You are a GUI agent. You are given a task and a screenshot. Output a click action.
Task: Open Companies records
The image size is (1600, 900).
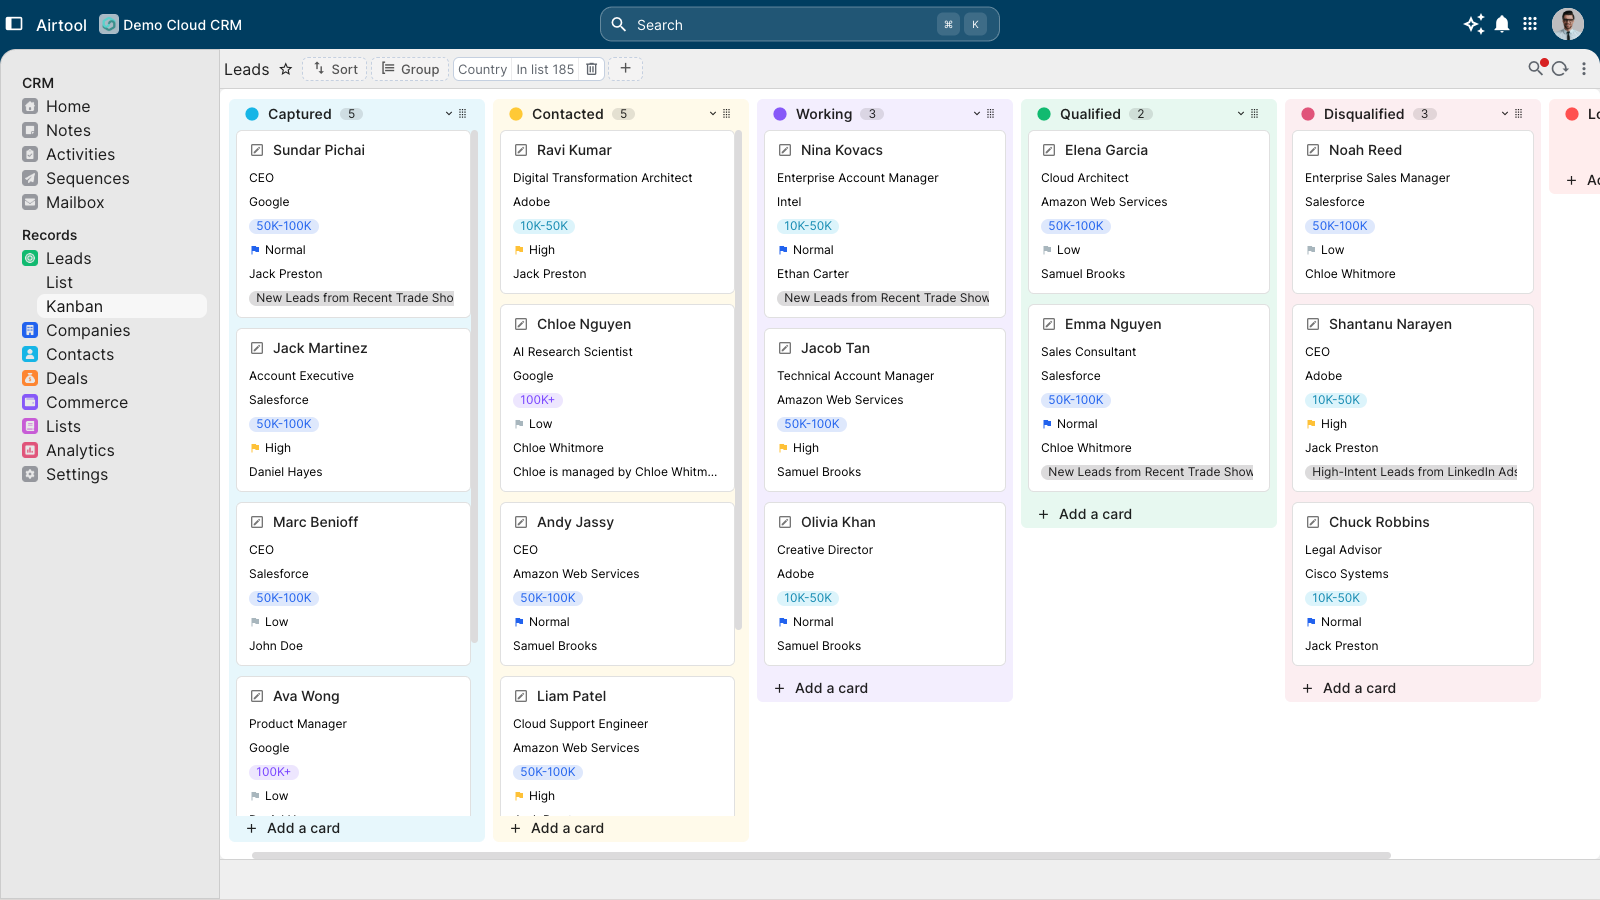point(88,330)
